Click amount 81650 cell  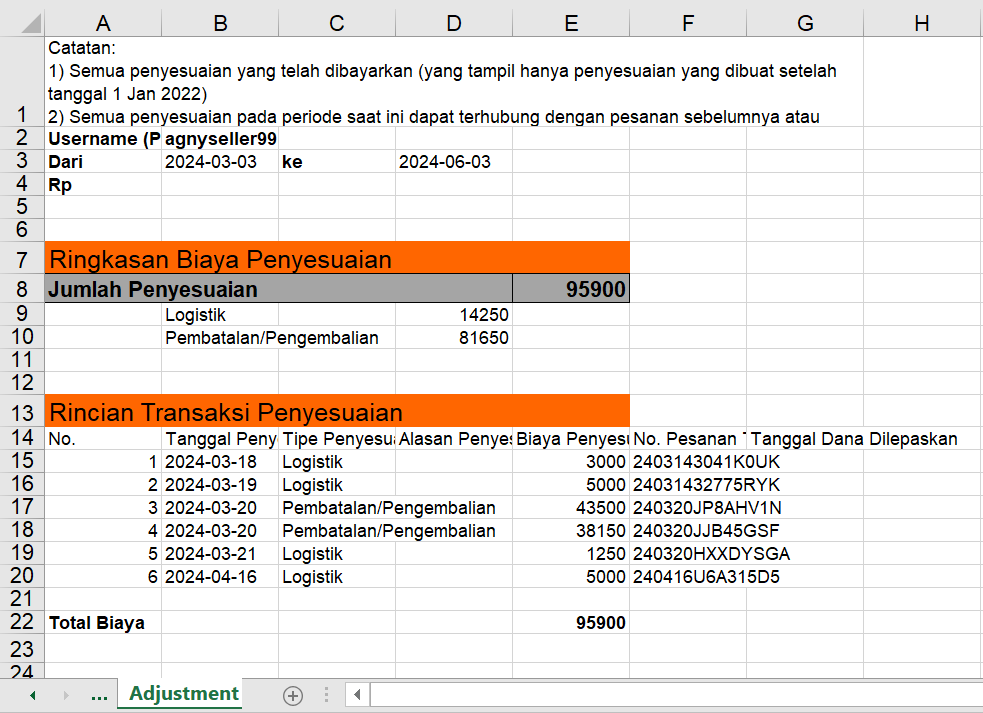[x=454, y=337]
